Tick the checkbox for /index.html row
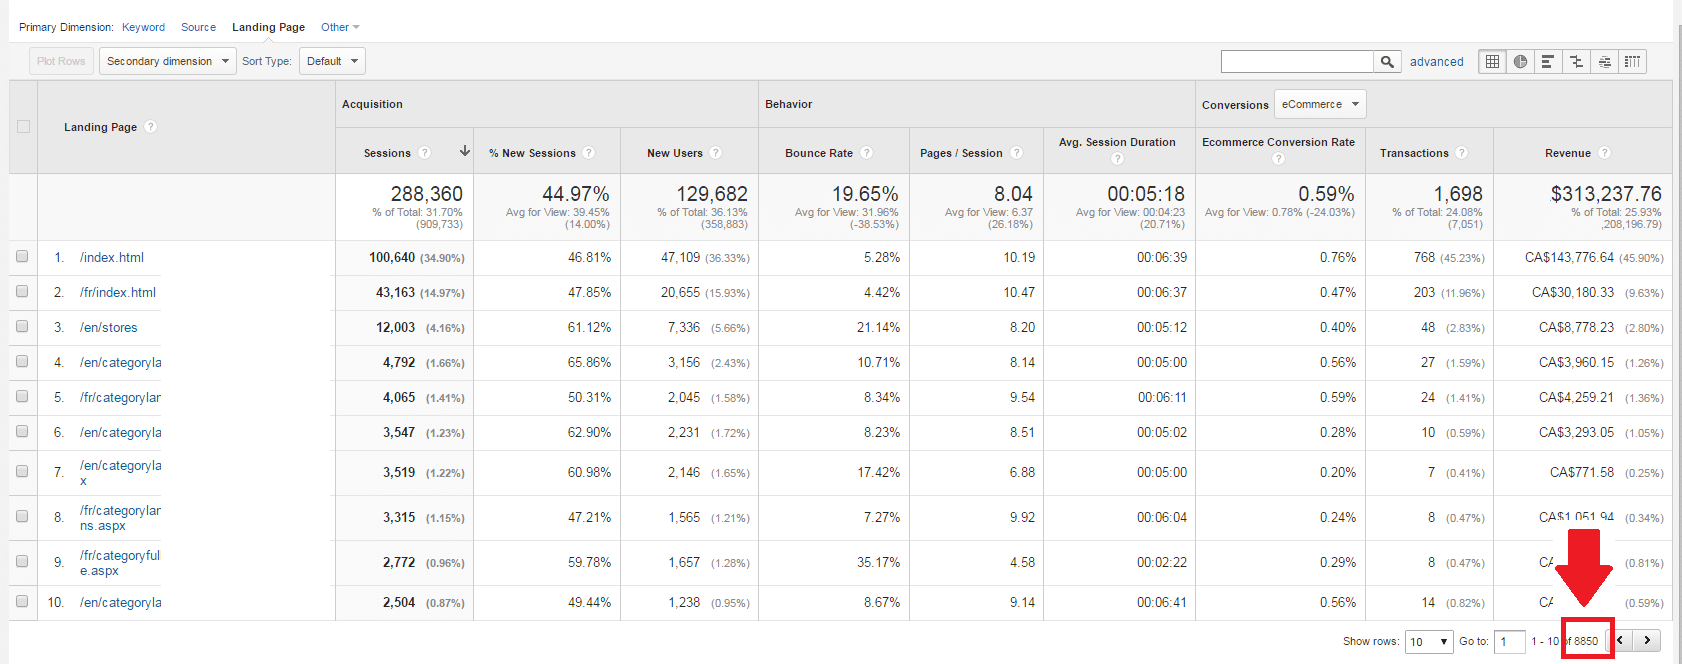The width and height of the screenshot is (1682, 664). point(22,256)
